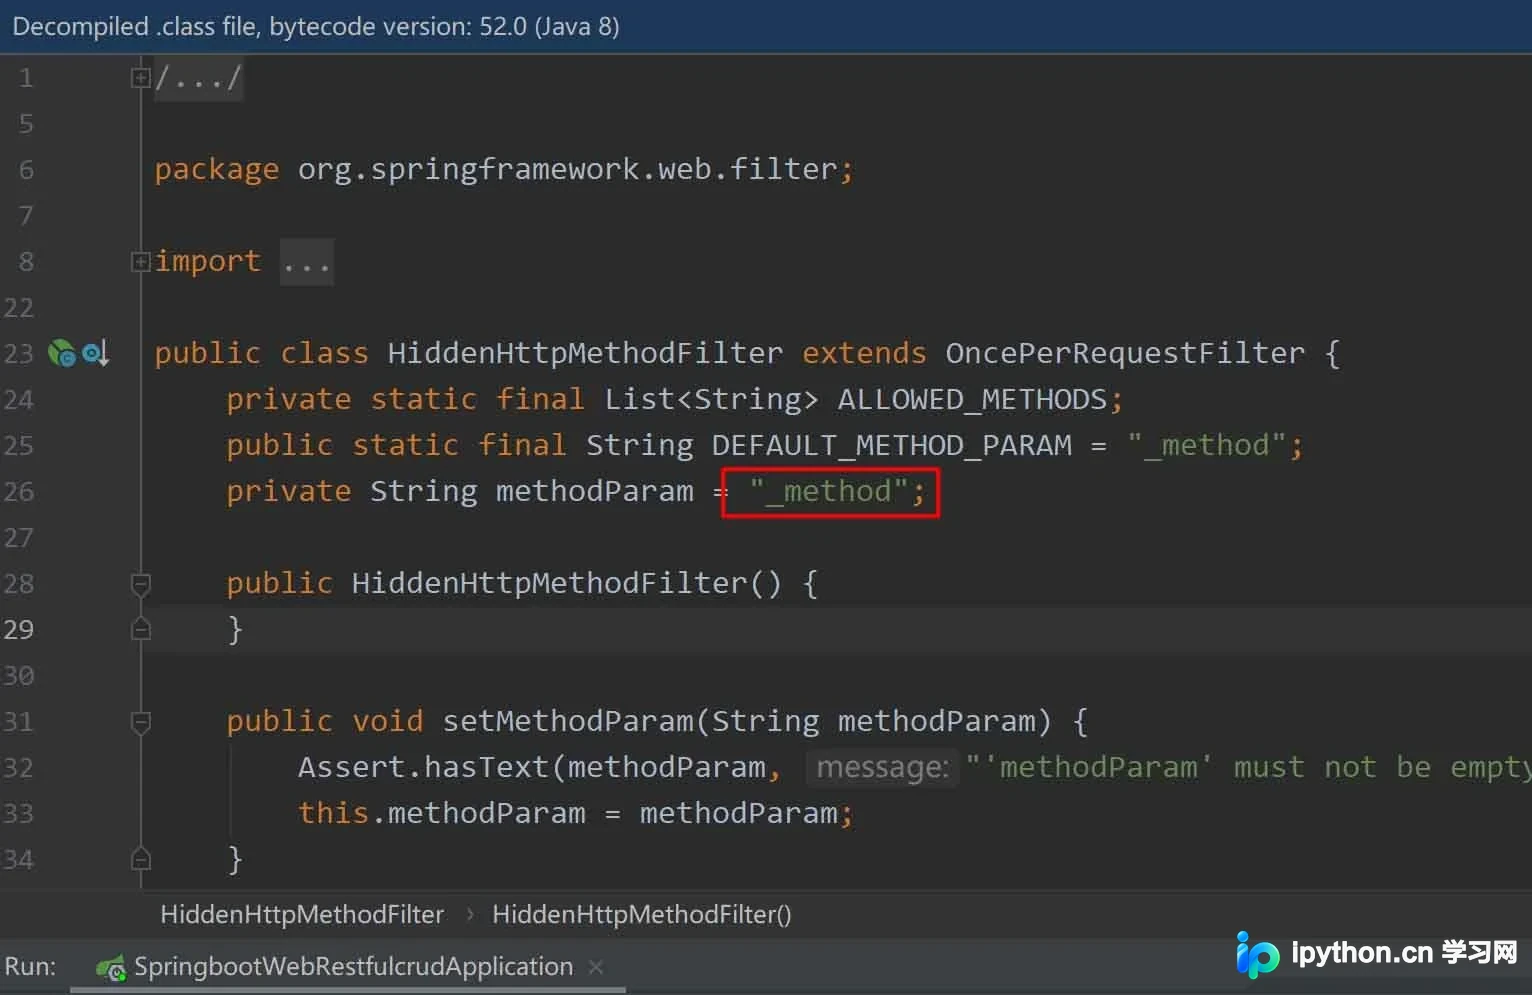The image size is (1532, 995).
Task: Click the Spring Boot run configuration icon
Action: coord(110,968)
